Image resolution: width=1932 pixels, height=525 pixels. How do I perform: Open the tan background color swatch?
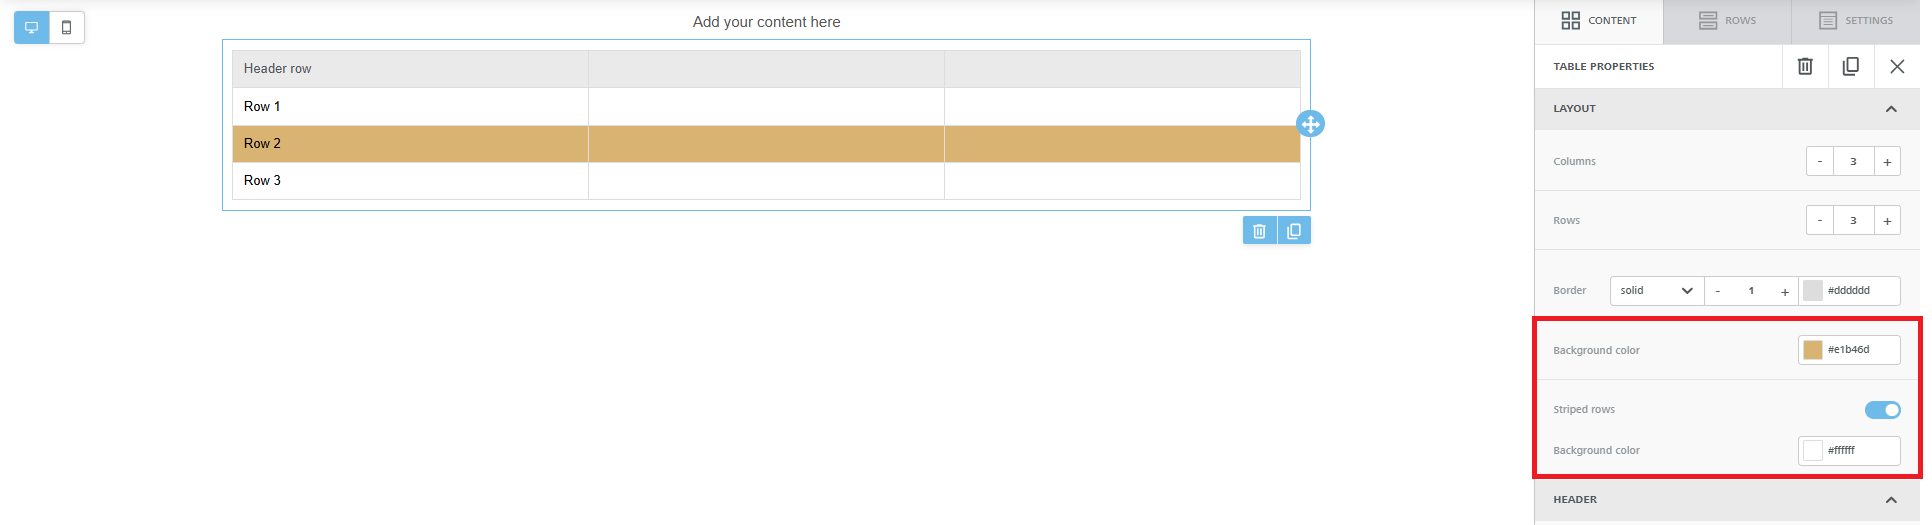tap(1813, 350)
